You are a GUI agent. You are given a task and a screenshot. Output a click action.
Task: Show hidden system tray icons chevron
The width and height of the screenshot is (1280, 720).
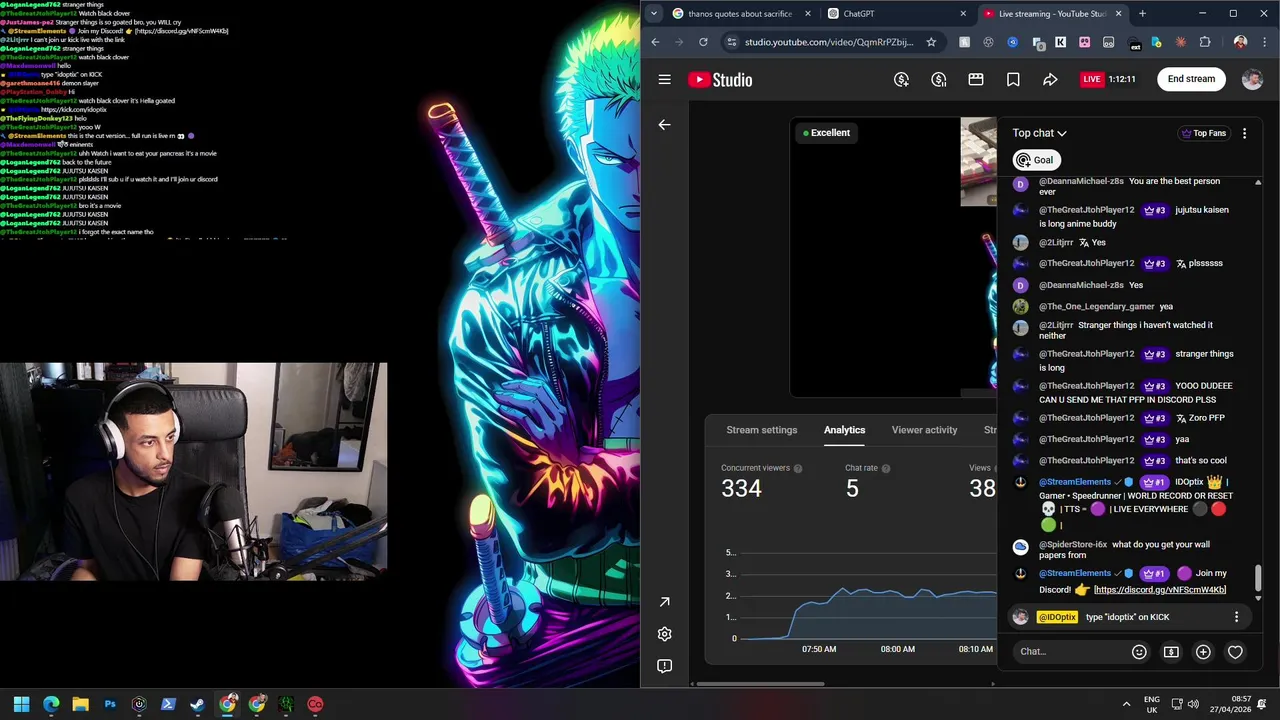click(x=1127, y=704)
